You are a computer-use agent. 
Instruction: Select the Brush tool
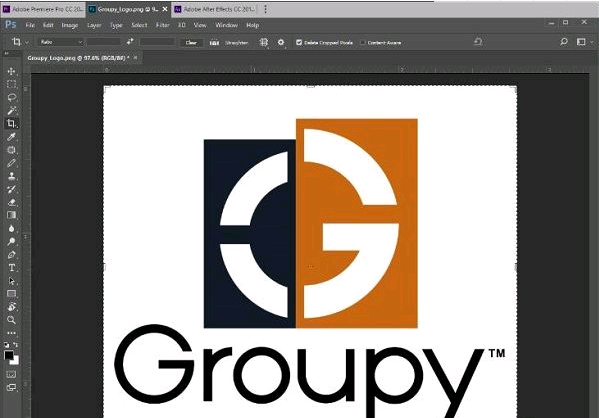tap(11, 163)
